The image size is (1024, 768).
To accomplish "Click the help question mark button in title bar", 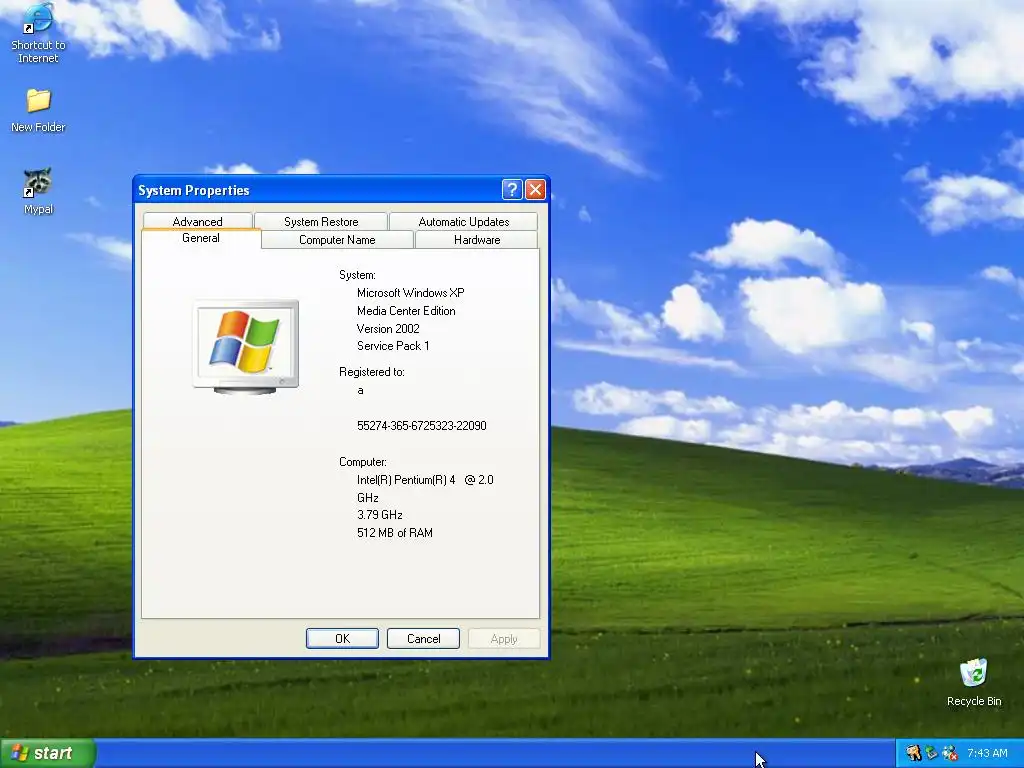I will 512,190.
